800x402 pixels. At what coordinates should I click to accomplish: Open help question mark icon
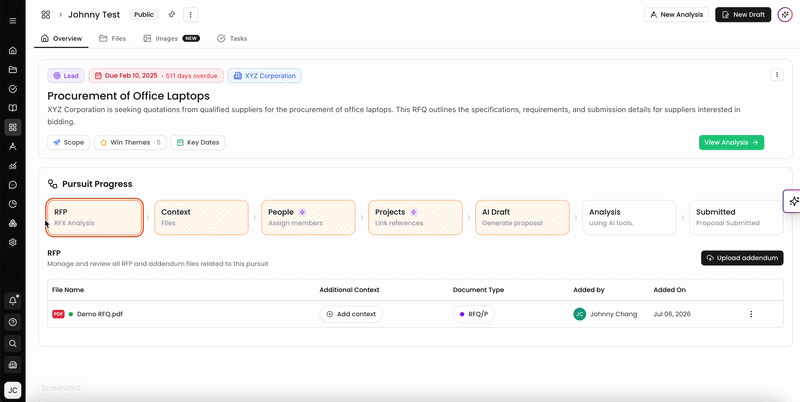[13, 322]
